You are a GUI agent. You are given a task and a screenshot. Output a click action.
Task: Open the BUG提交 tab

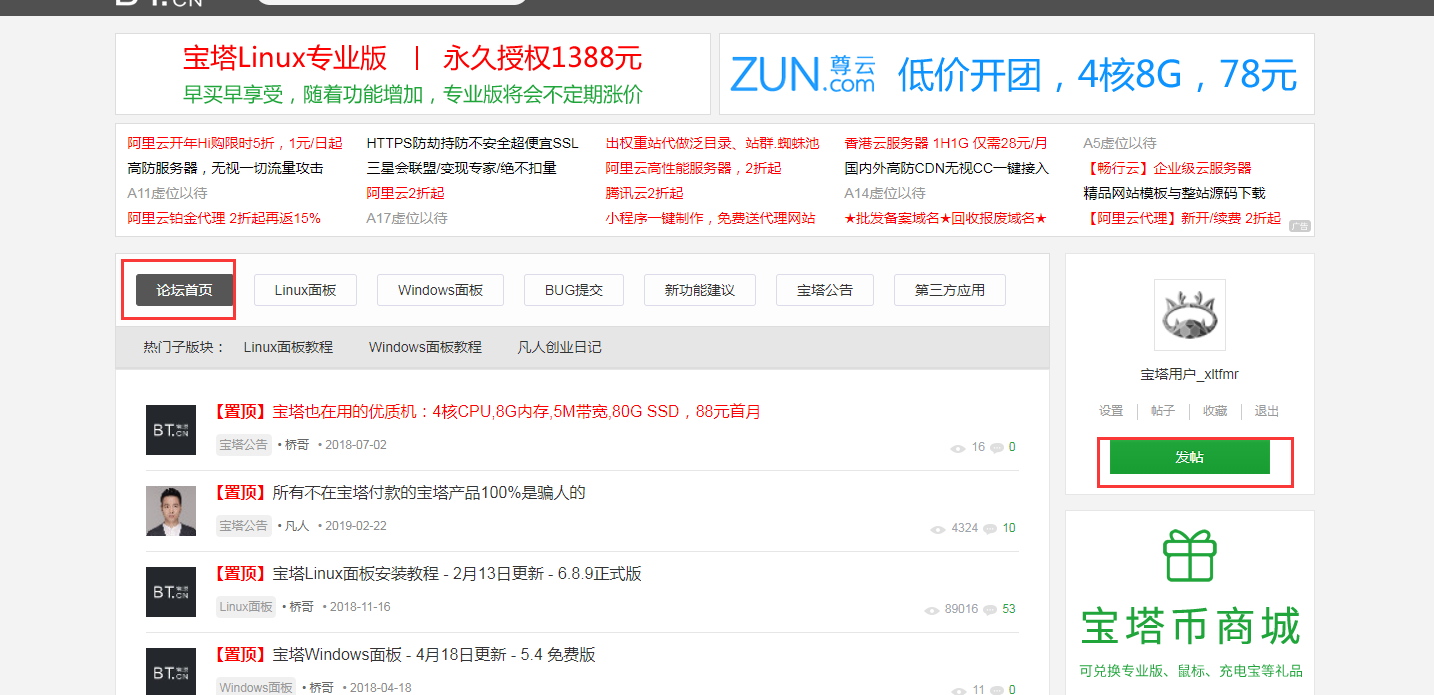[574, 290]
